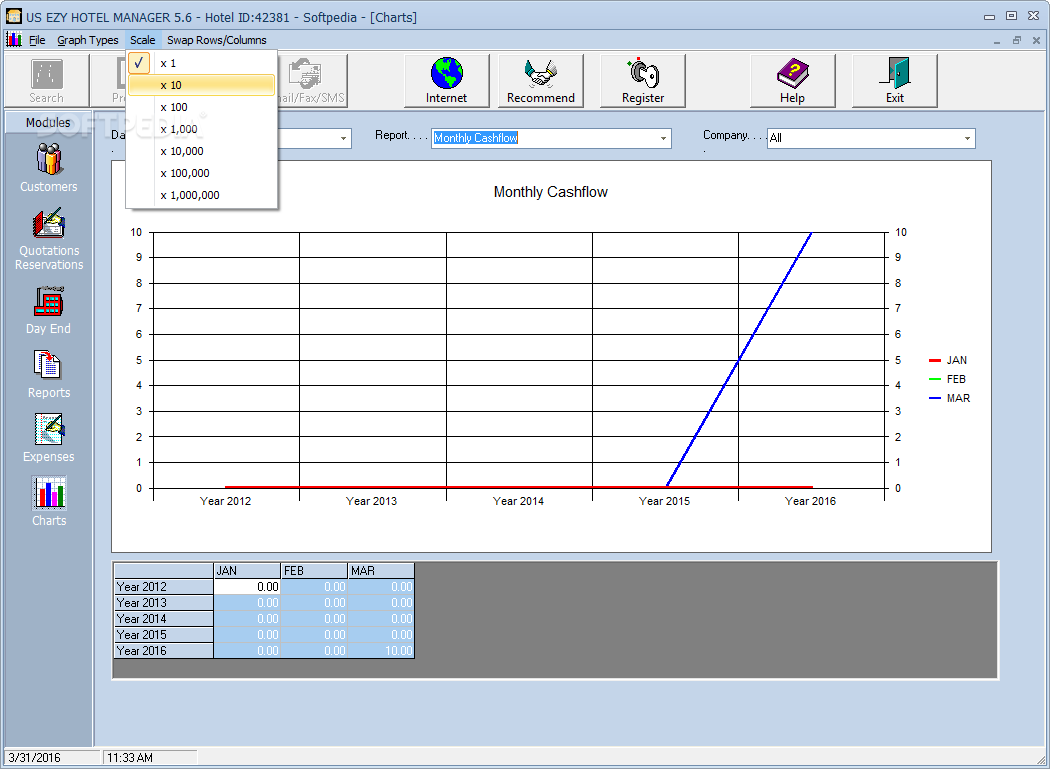Screen dimensions: 1050x769
Task: Open the Expenses module
Action: [48, 438]
